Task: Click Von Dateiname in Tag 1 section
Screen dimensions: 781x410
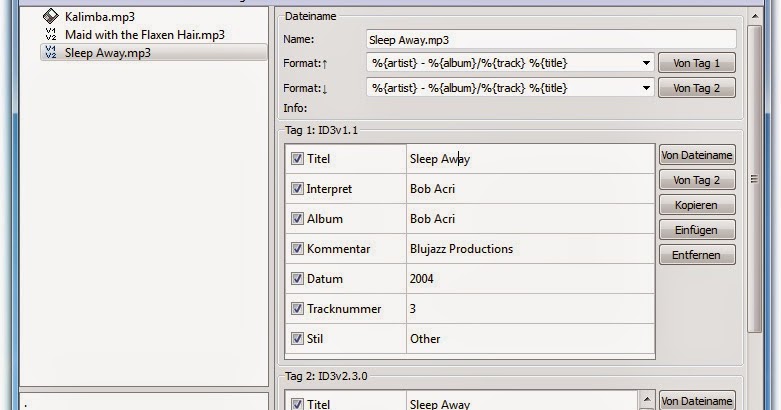Action: pyautogui.click(x=697, y=155)
